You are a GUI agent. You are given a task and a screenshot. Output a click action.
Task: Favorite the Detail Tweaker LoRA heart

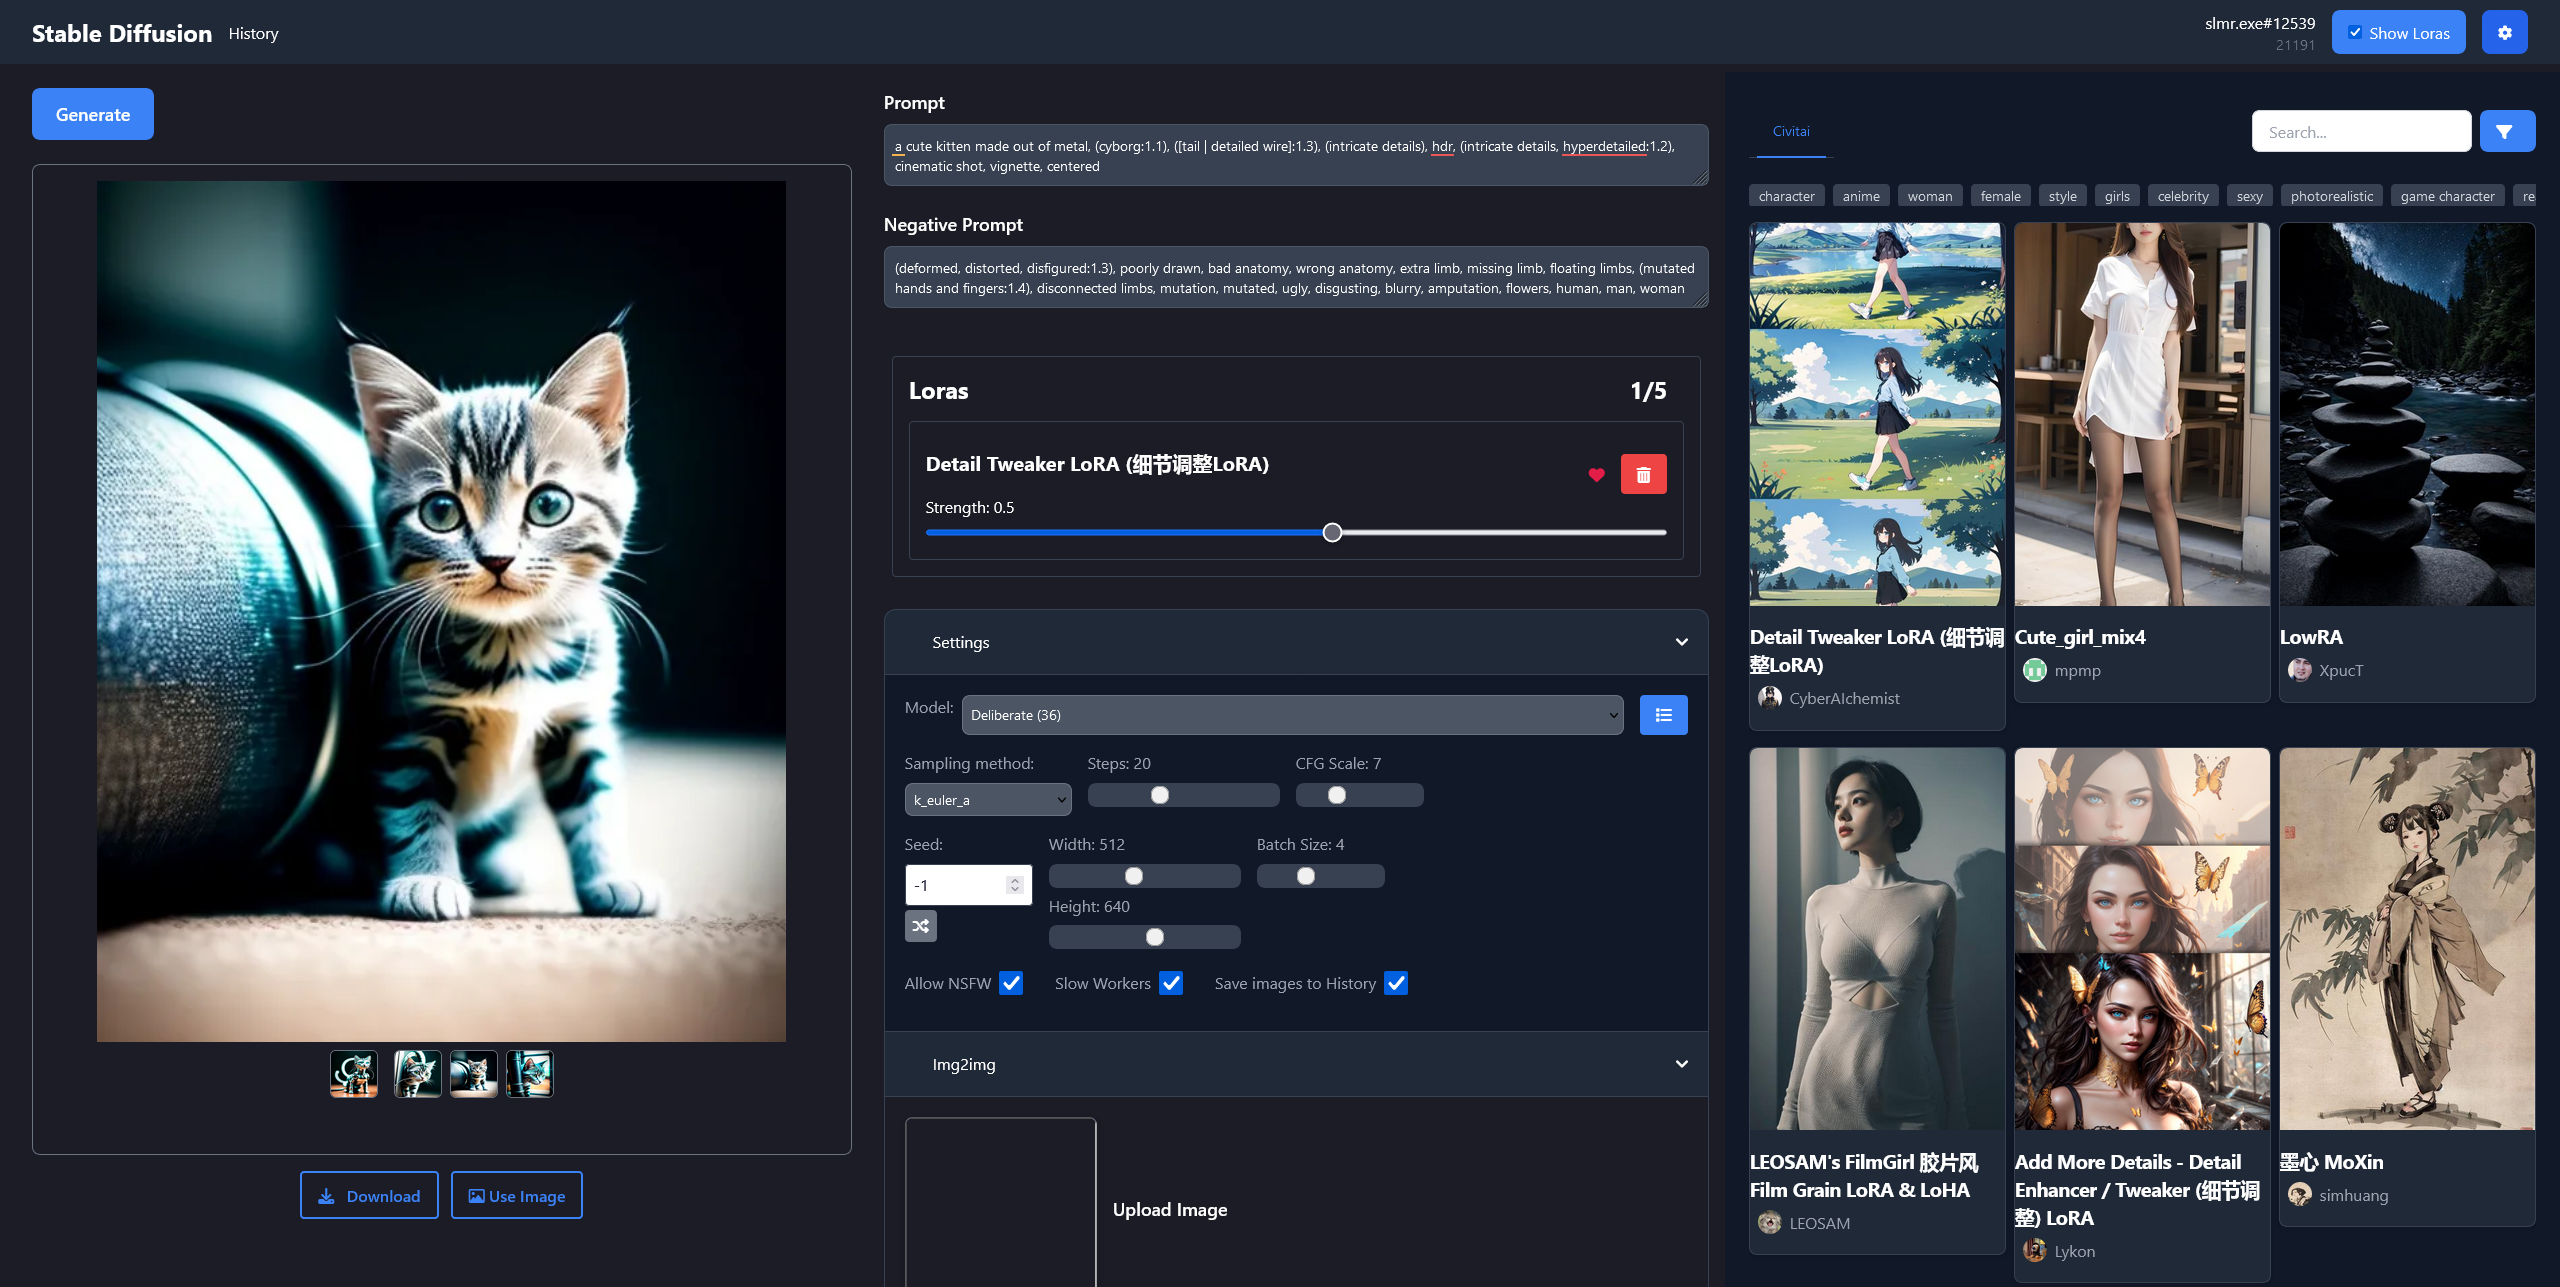click(1596, 475)
